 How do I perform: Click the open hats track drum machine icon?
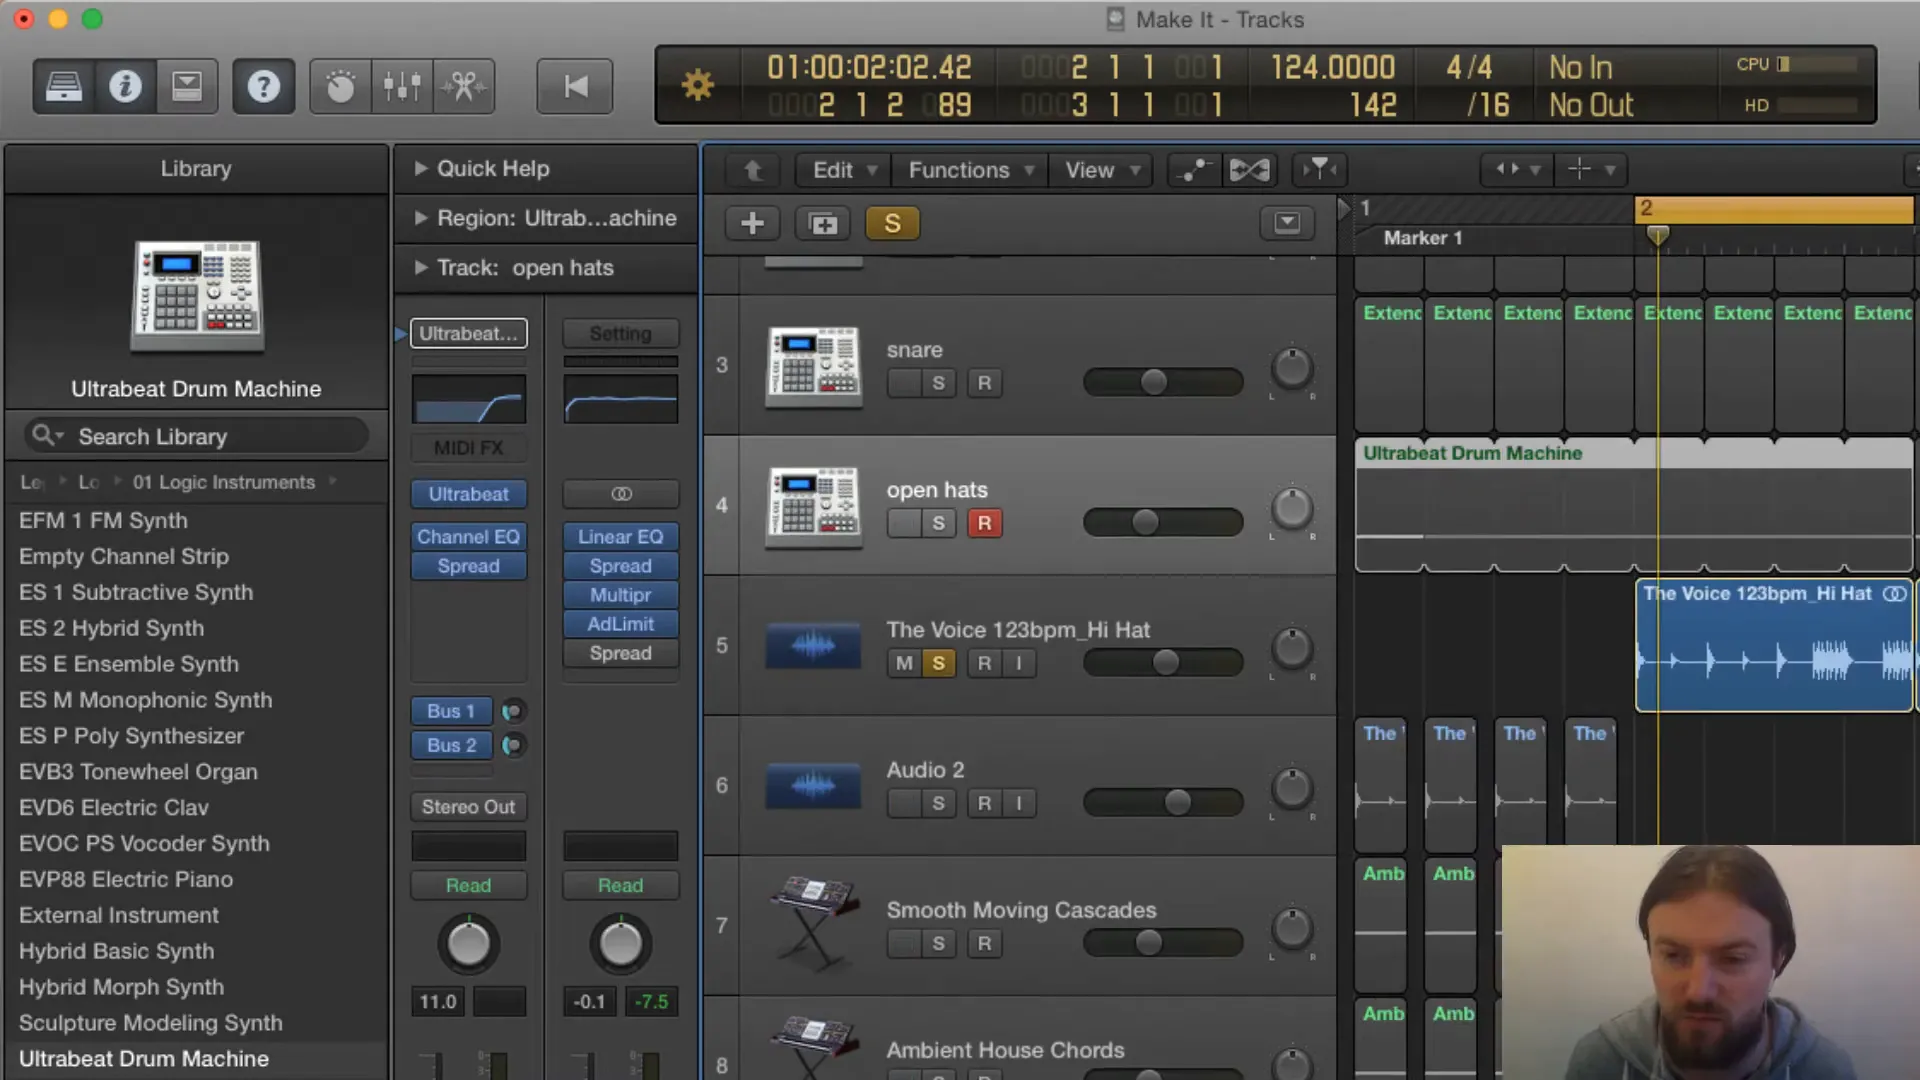pos(814,506)
